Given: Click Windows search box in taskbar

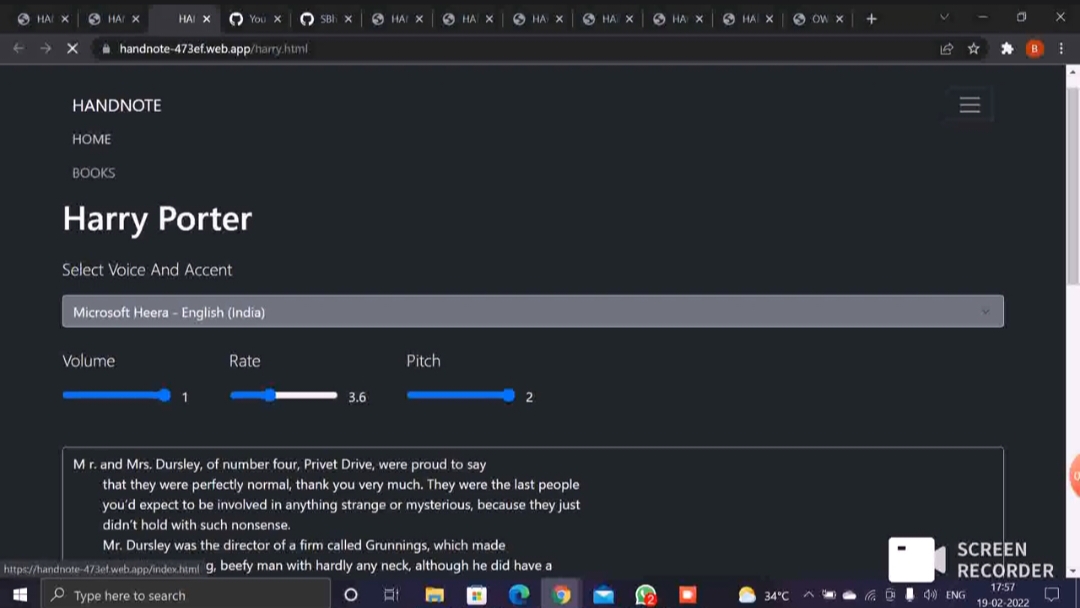Looking at the screenshot, I should [186, 595].
